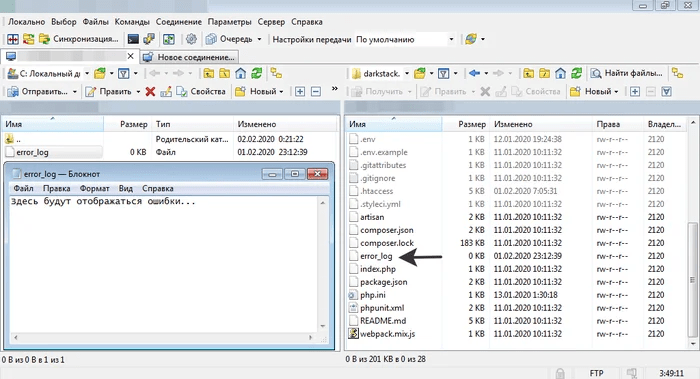Viewport: 700px width, 379px height.
Task: Click local select-files plus icon
Action: coord(300,92)
